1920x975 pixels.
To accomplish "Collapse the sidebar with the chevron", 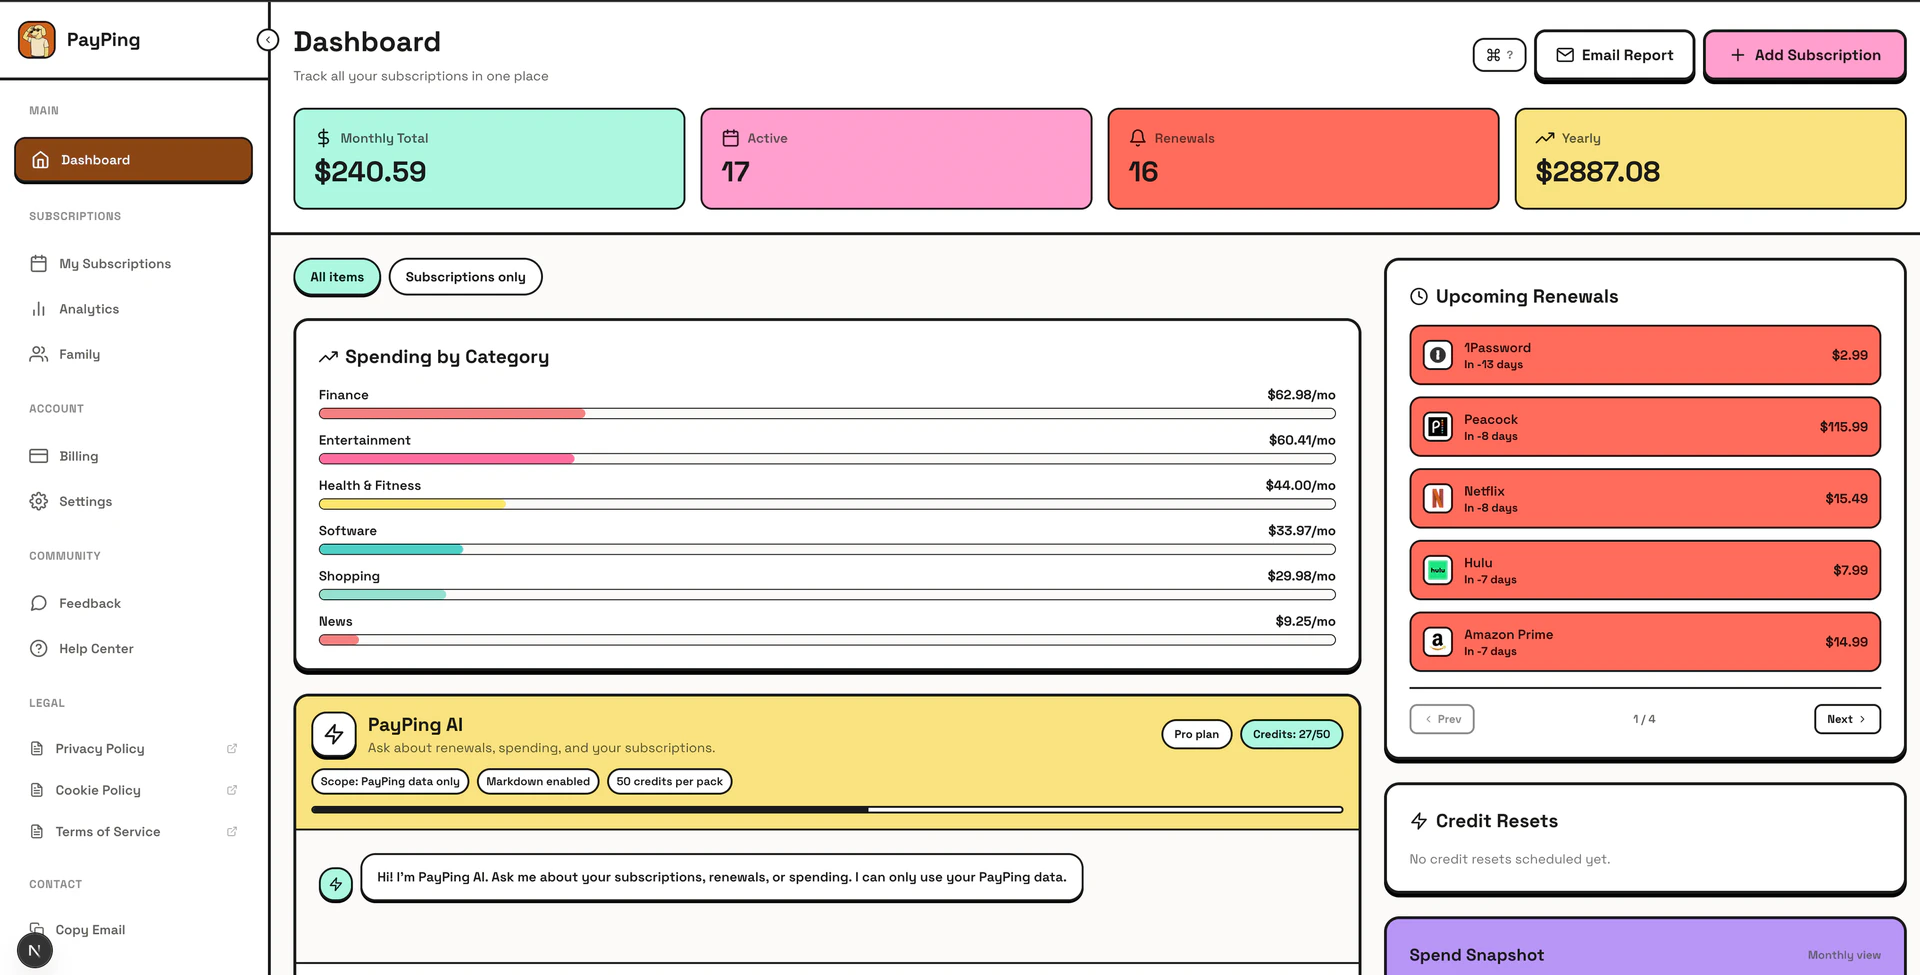I will [268, 39].
